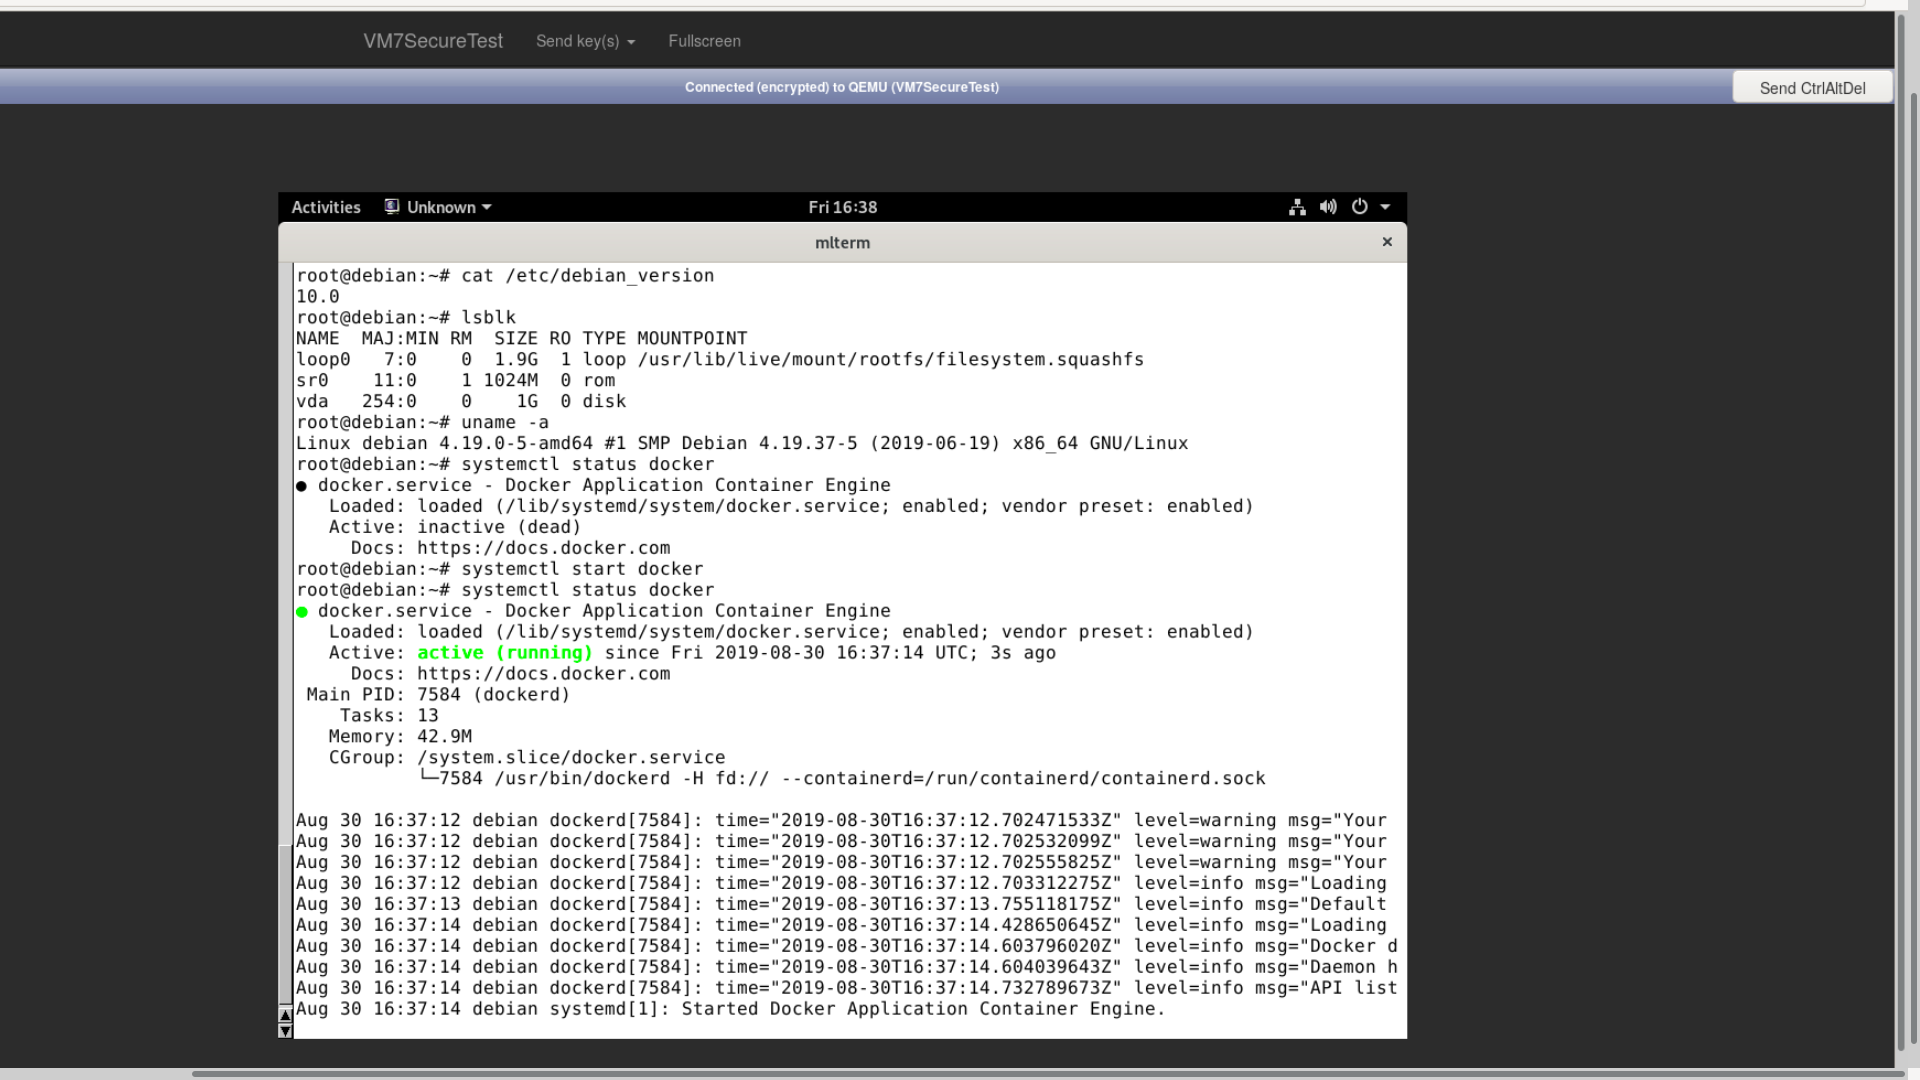Click the network/connections status icon
Viewport: 1920px width, 1080px height.
(1296, 206)
